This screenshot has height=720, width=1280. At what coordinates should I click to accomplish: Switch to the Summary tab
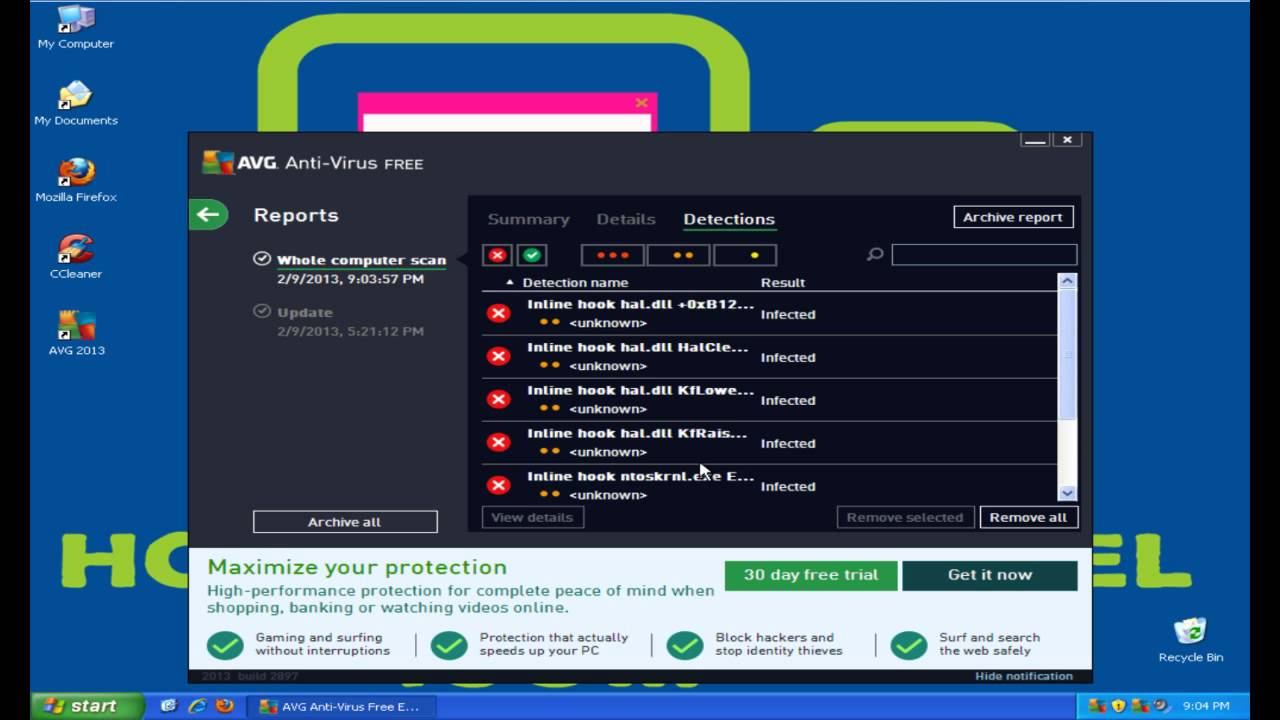point(528,219)
